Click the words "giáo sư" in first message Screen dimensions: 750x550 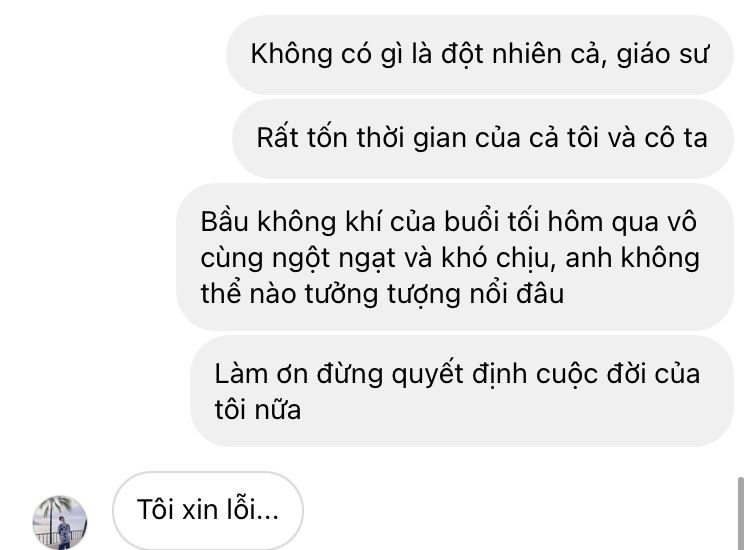click(x=662, y=54)
